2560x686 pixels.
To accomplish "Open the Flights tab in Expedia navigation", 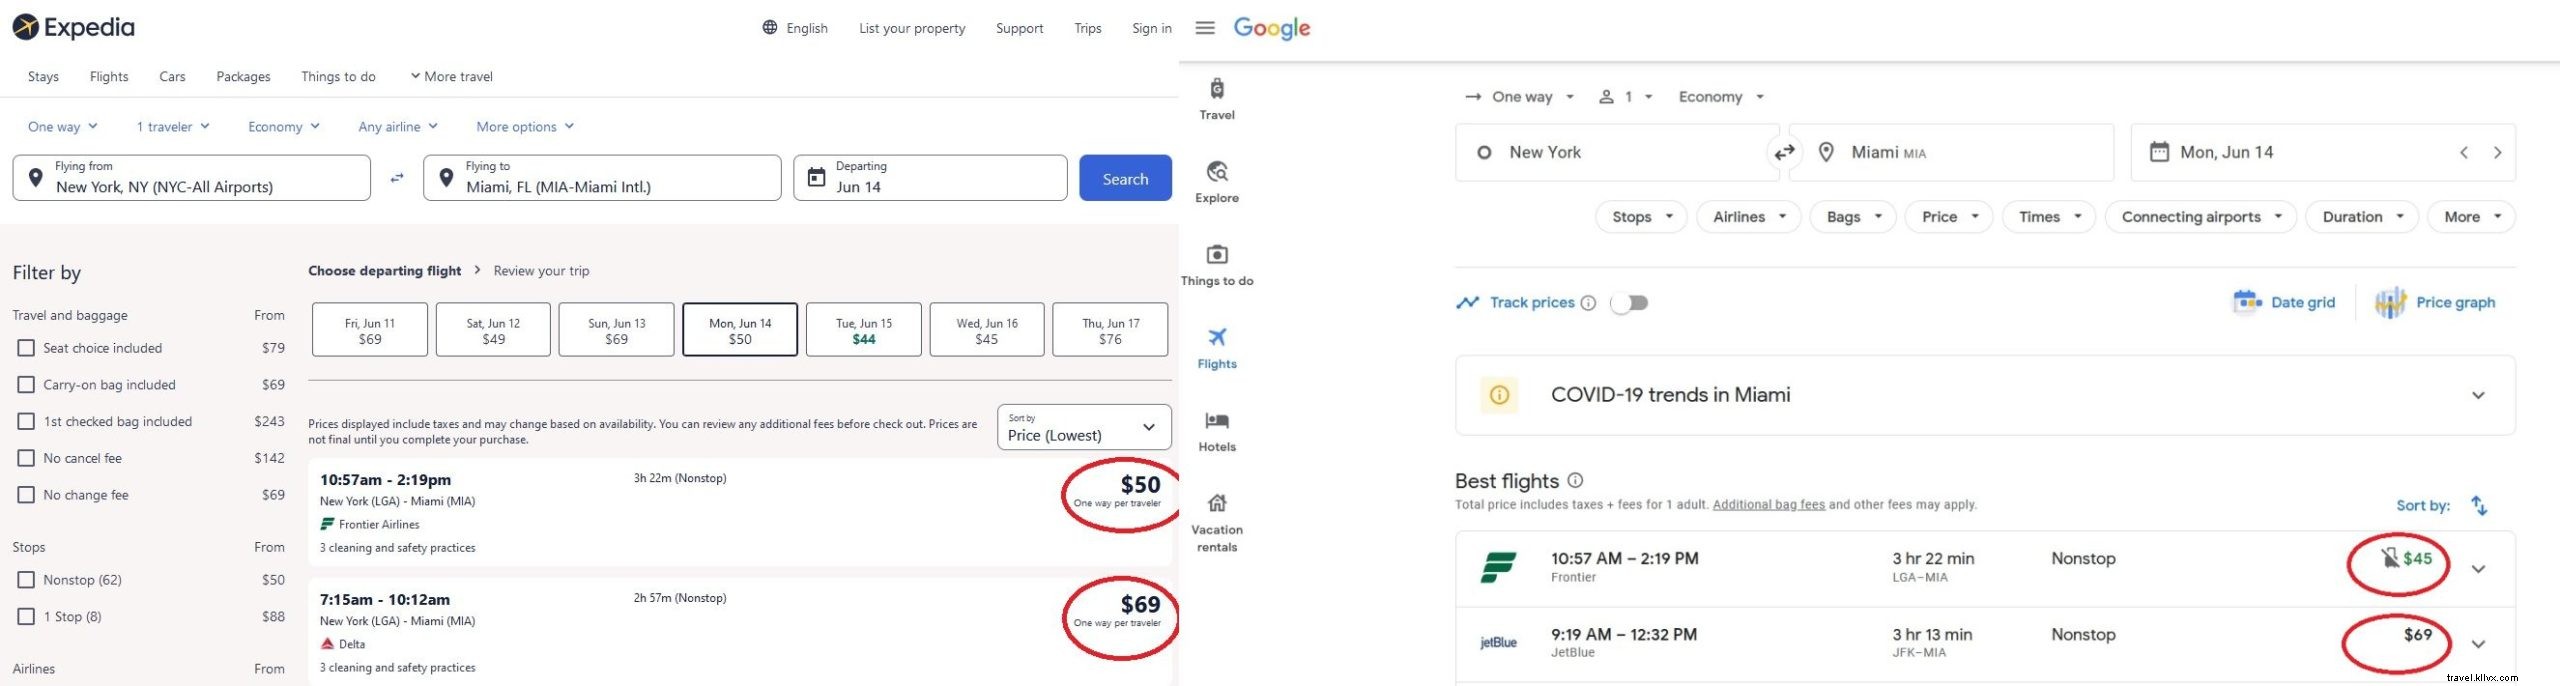I will point(109,77).
